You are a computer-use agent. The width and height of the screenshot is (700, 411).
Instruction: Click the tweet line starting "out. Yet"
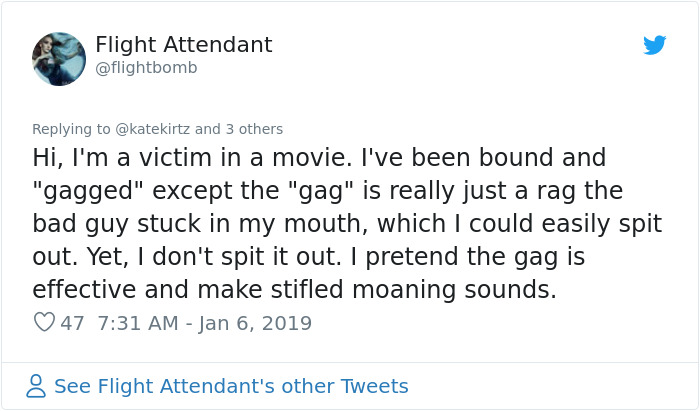[x=308, y=257]
